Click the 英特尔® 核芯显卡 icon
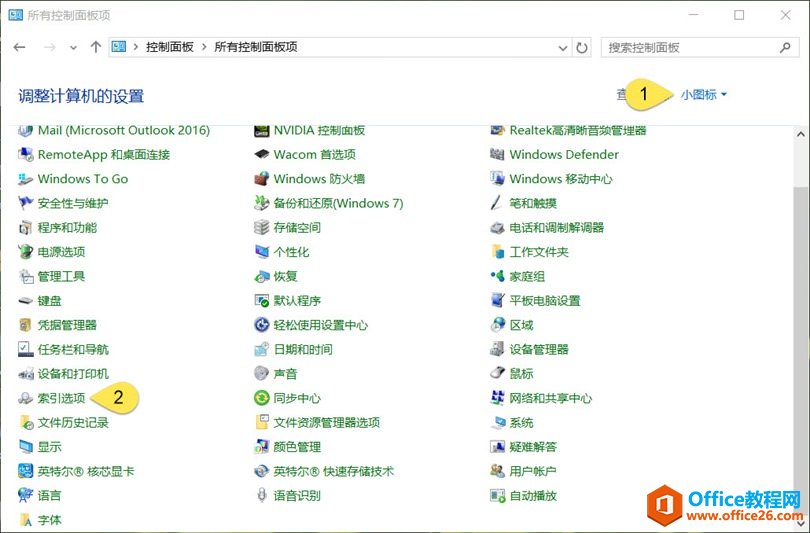 (25, 471)
